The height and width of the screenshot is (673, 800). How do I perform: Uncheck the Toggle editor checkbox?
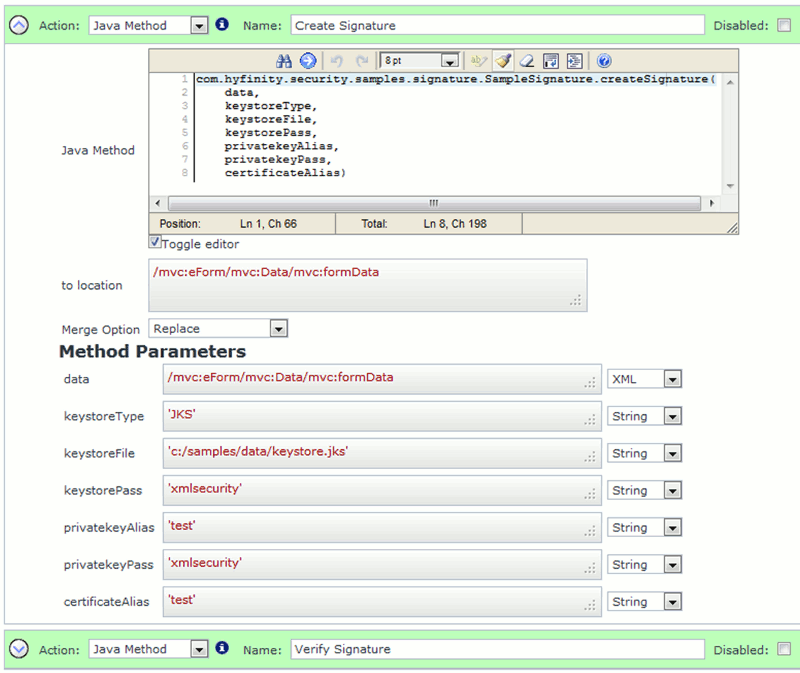(x=155, y=242)
